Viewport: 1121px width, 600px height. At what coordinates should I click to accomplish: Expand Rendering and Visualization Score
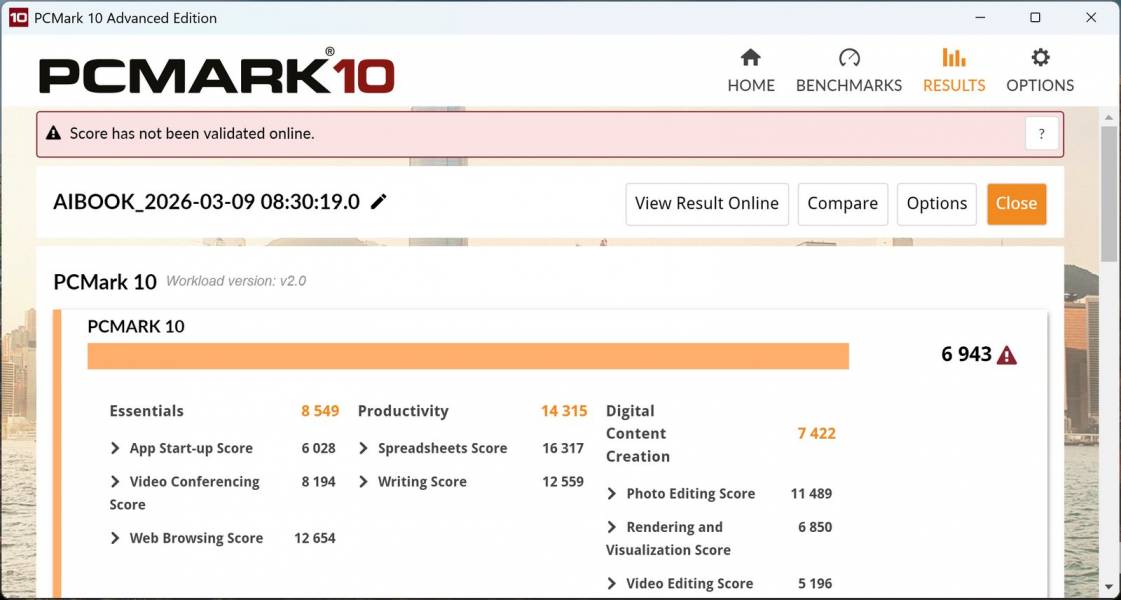612,527
